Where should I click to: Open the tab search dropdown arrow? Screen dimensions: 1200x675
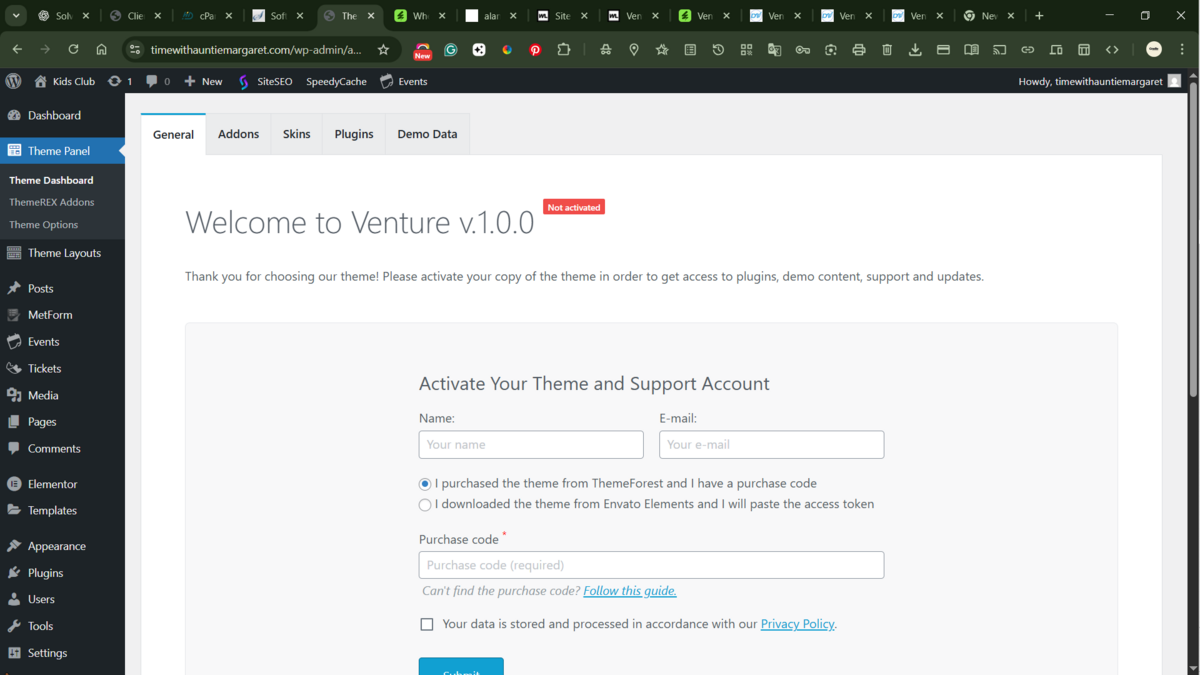coord(16,16)
